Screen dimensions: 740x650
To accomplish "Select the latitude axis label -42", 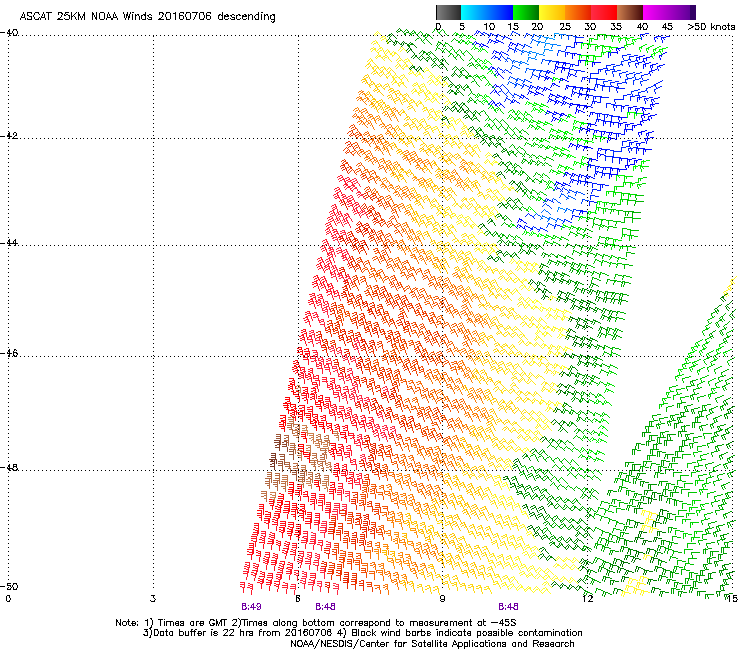I will coord(9,135).
